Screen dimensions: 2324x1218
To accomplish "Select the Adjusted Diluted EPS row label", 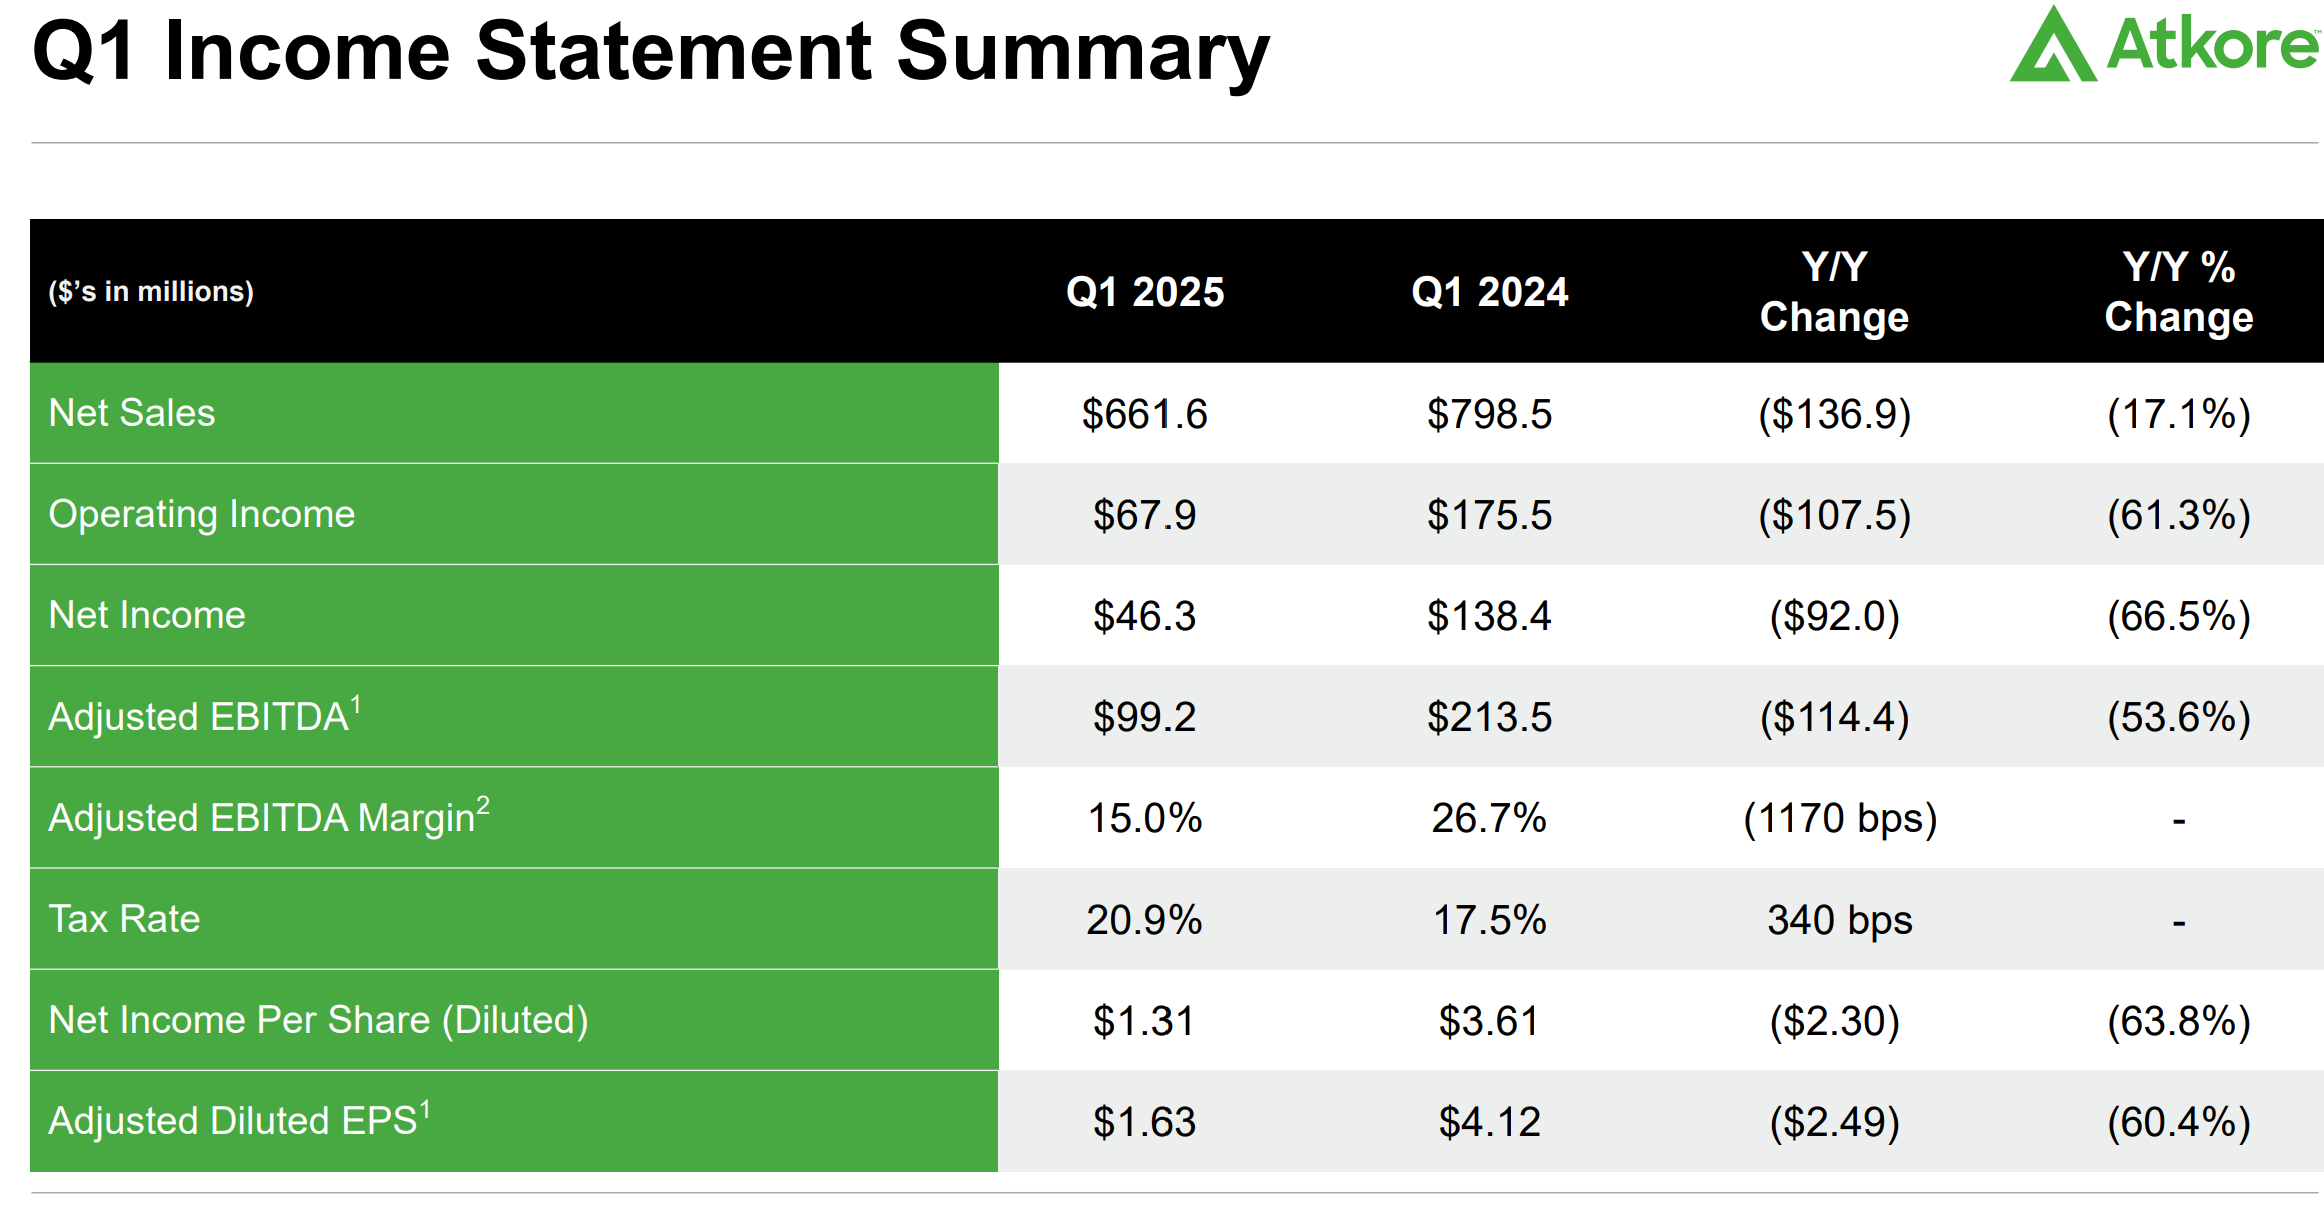I will click(232, 1121).
